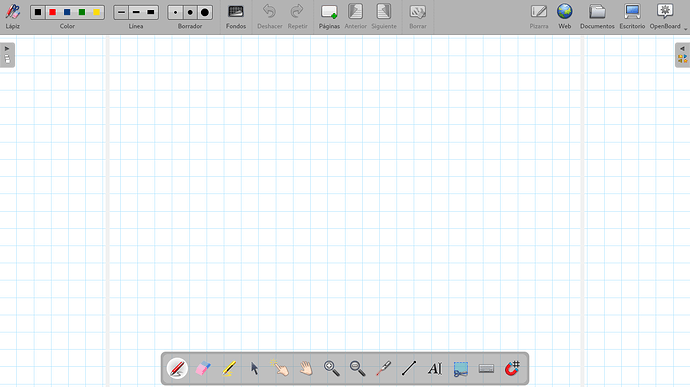Viewport: 690px width, 387px height.
Task: Select the laser pointer tool
Action: point(383,368)
